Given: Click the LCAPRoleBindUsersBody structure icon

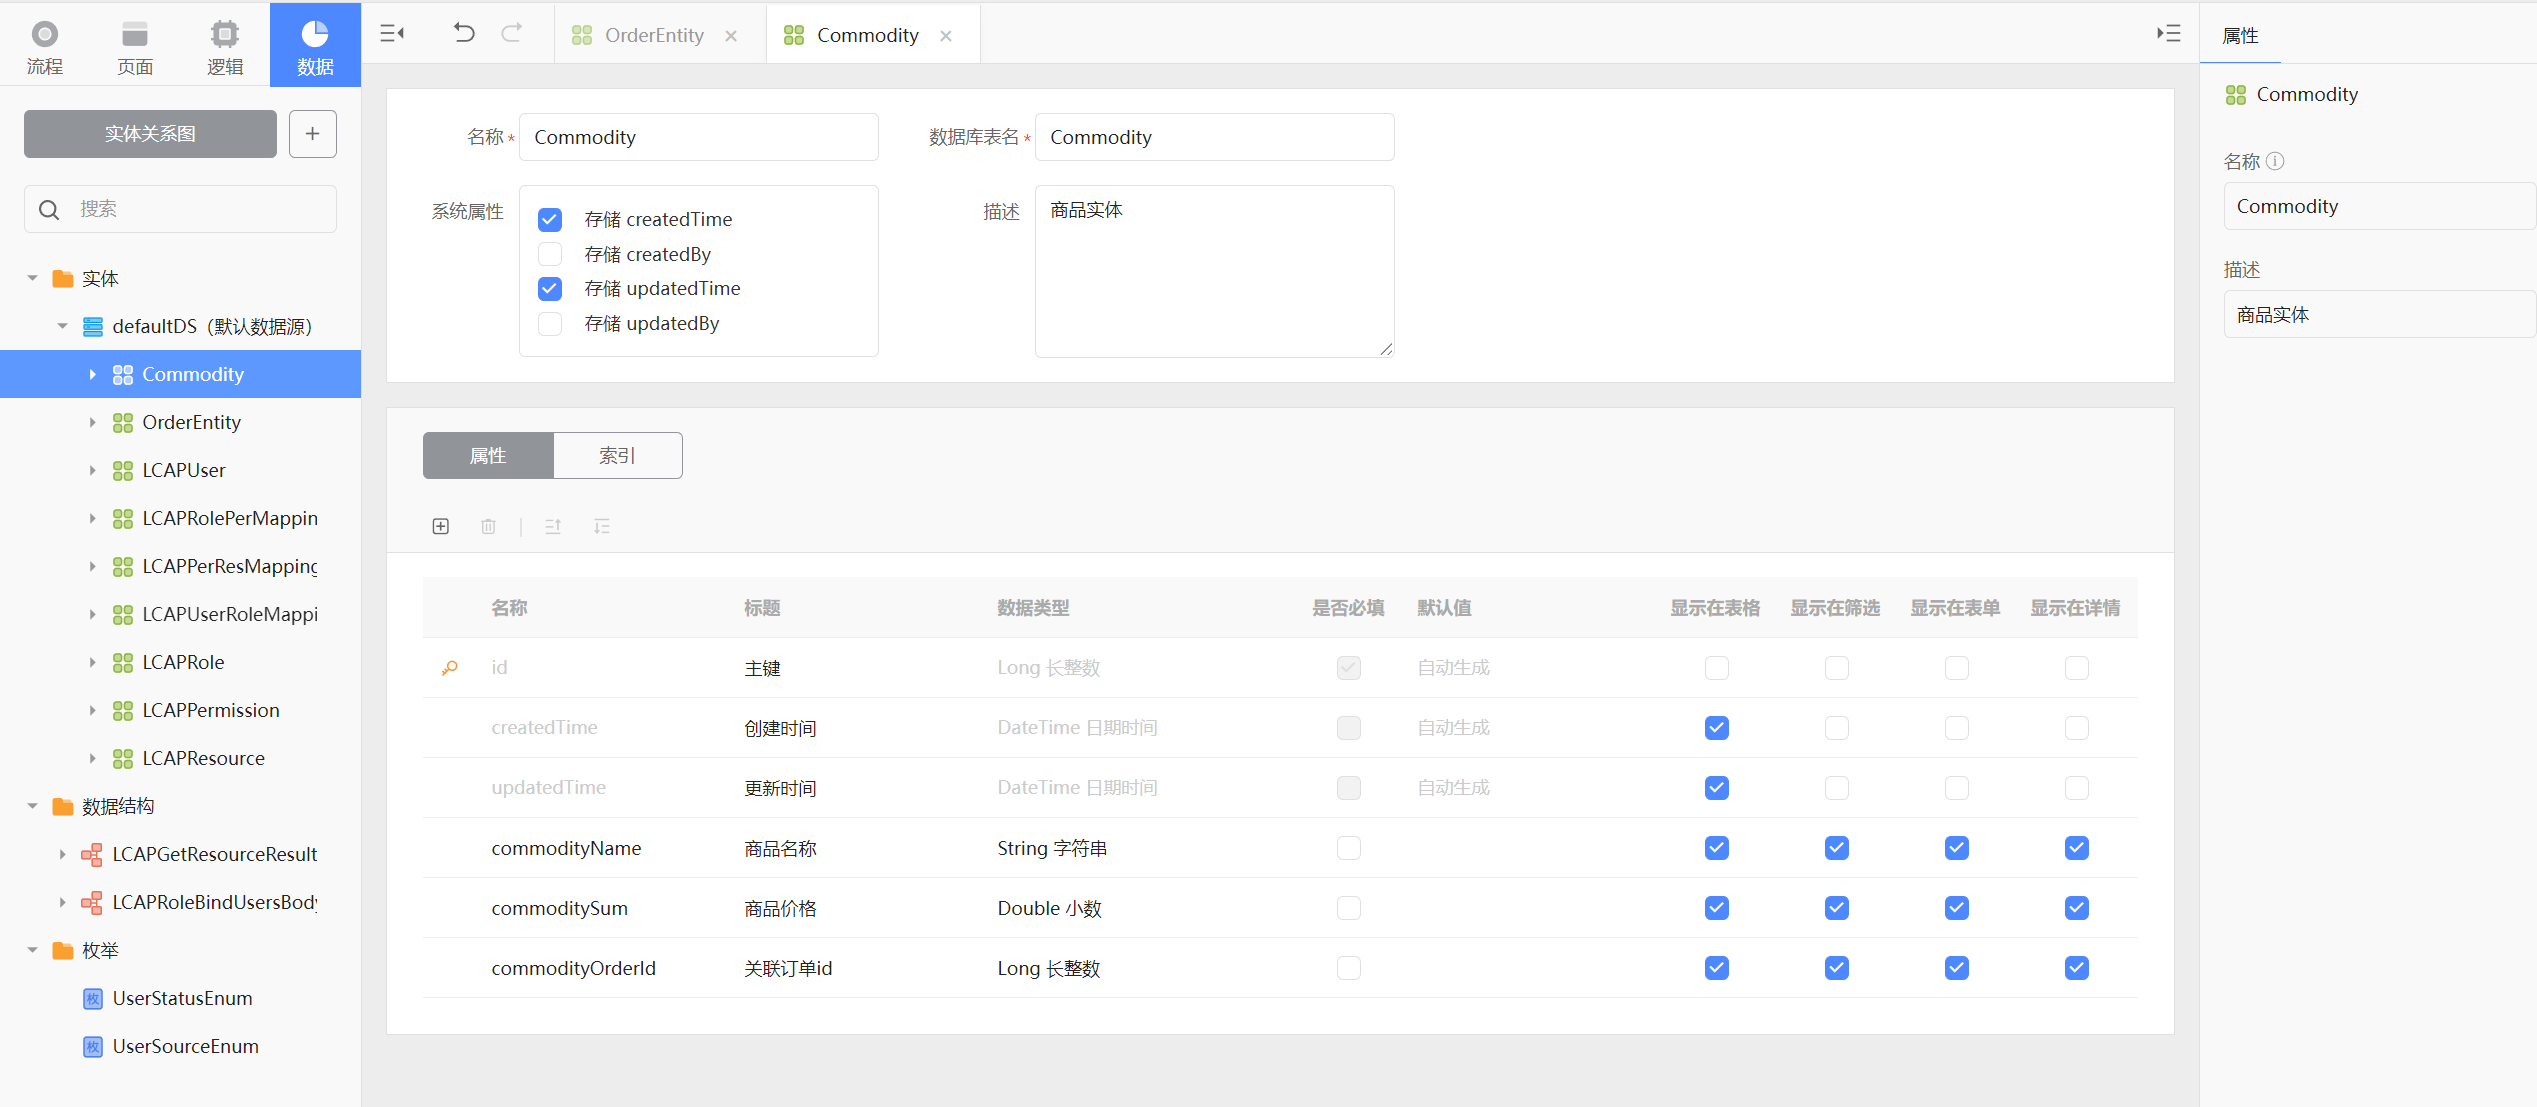Looking at the screenshot, I should (x=92, y=902).
